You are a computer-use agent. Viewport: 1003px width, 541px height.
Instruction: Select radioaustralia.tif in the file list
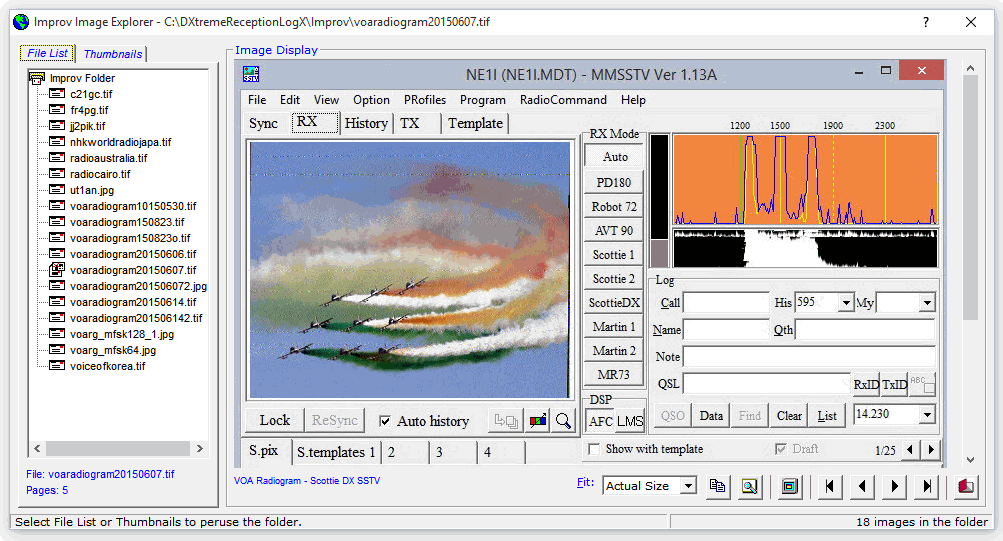(x=108, y=158)
